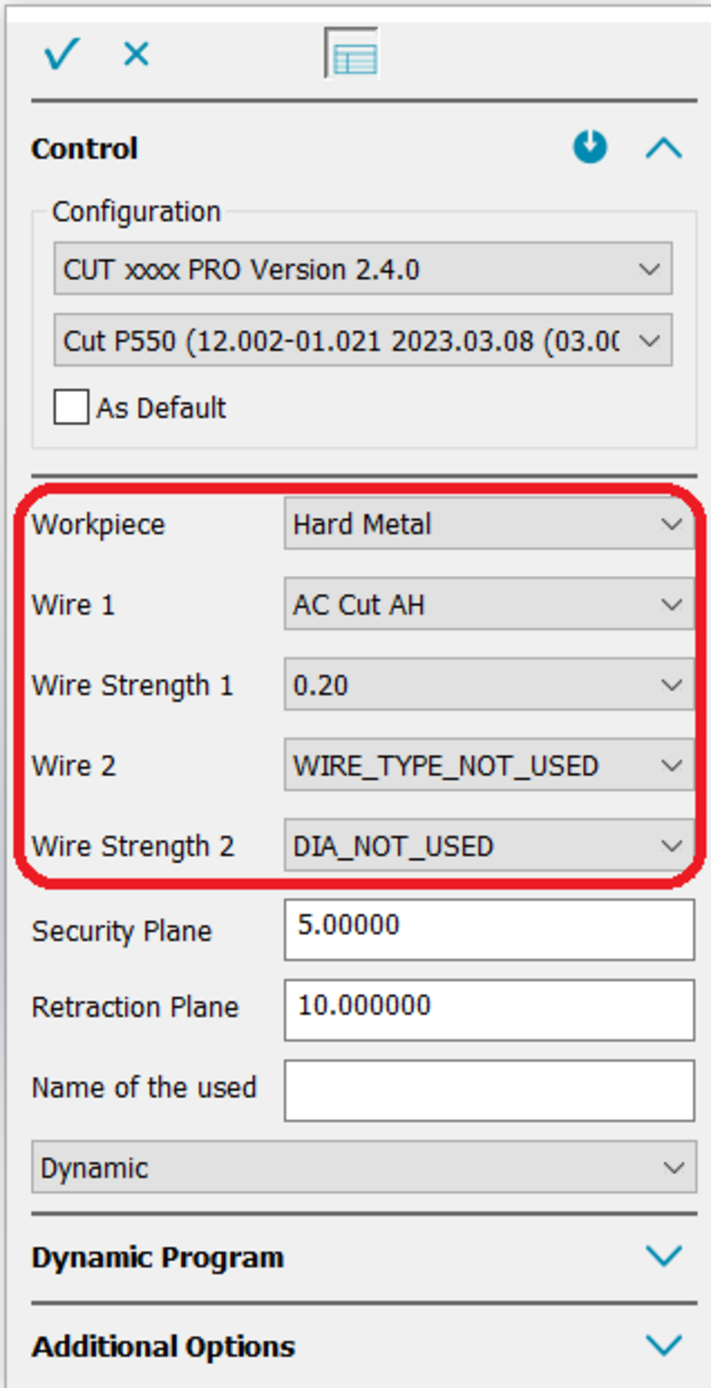Click the green checkmark to confirm
This screenshot has width=711, height=1388.
tap(61, 54)
